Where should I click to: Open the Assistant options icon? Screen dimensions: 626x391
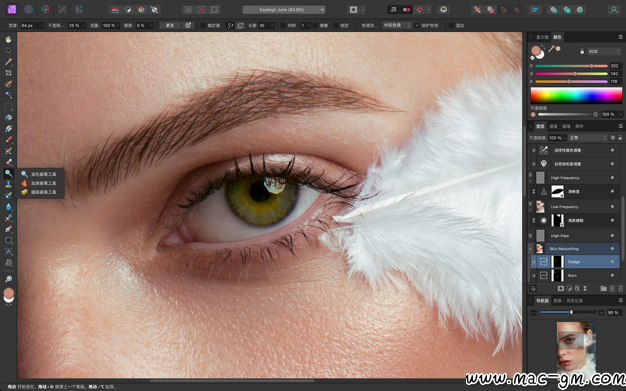click(x=444, y=10)
